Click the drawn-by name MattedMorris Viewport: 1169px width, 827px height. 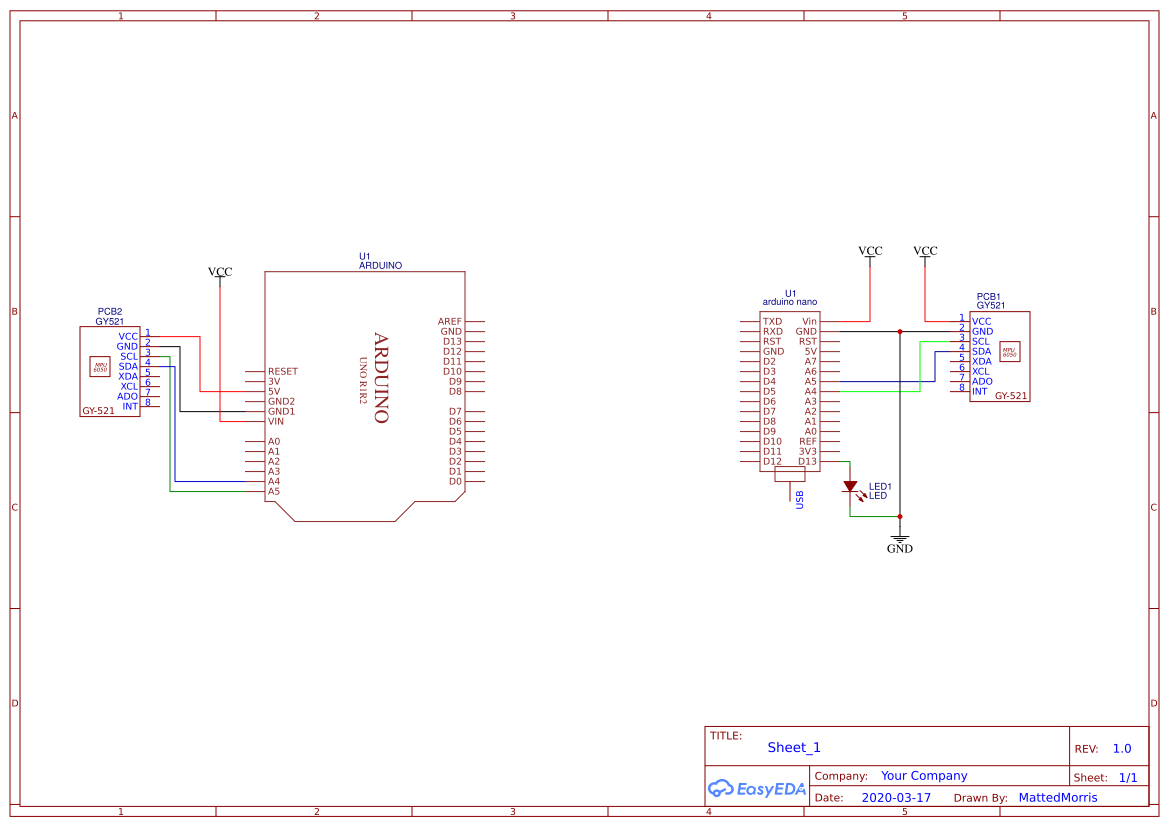point(1058,797)
